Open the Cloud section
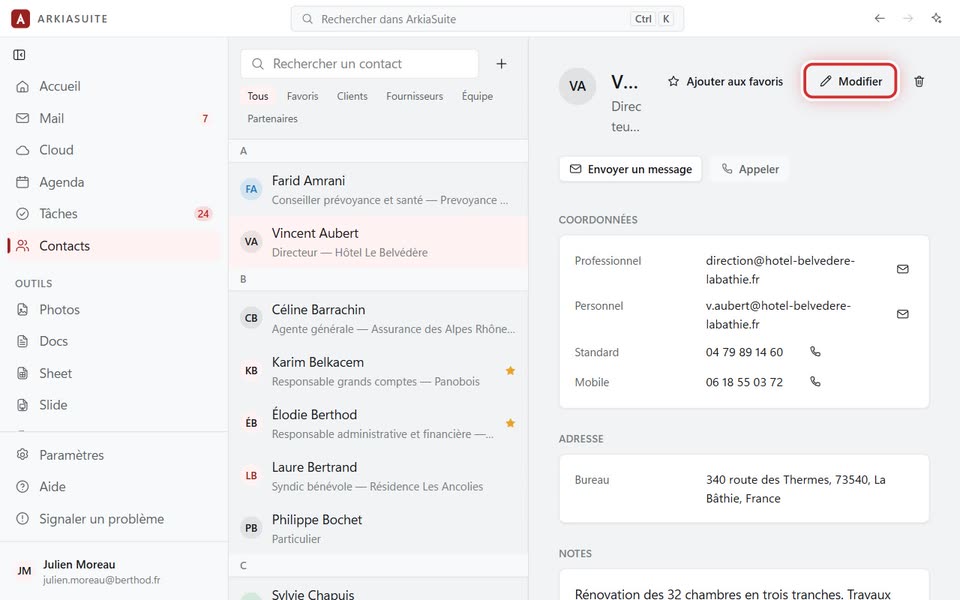Screen dimensions: 960x600 pos(114,150)
